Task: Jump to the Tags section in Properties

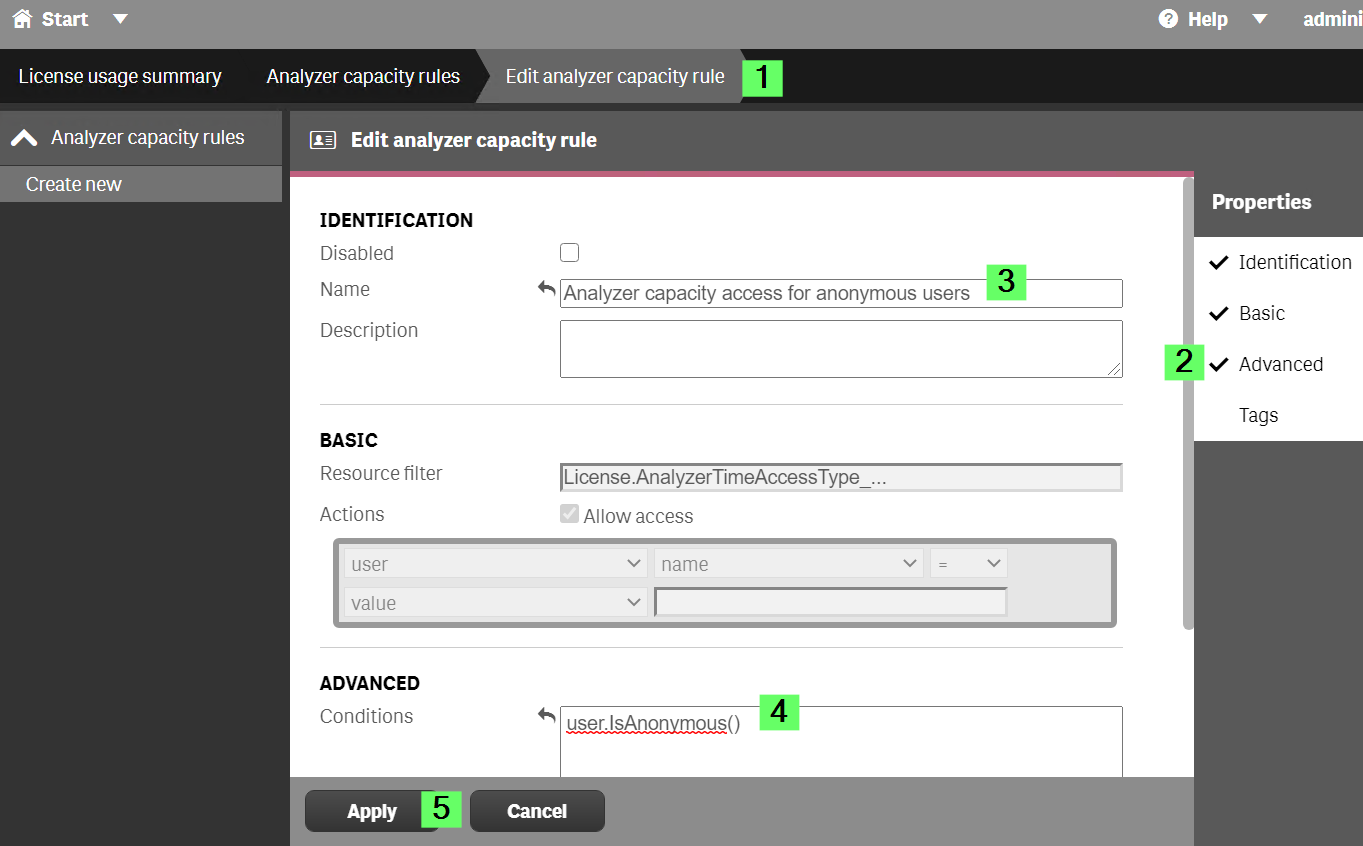Action: [x=1258, y=414]
